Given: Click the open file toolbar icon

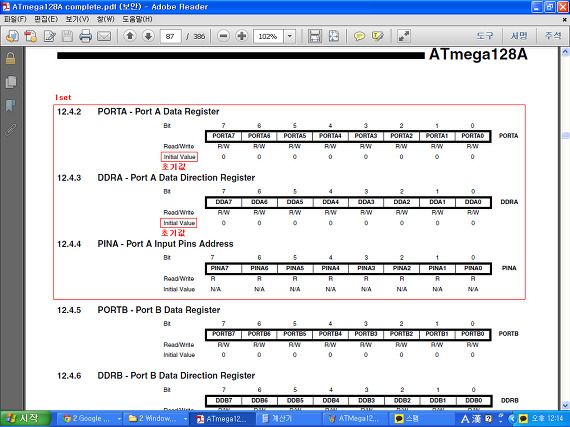Looking at the screenshot, I should click(x=12, y=36).
